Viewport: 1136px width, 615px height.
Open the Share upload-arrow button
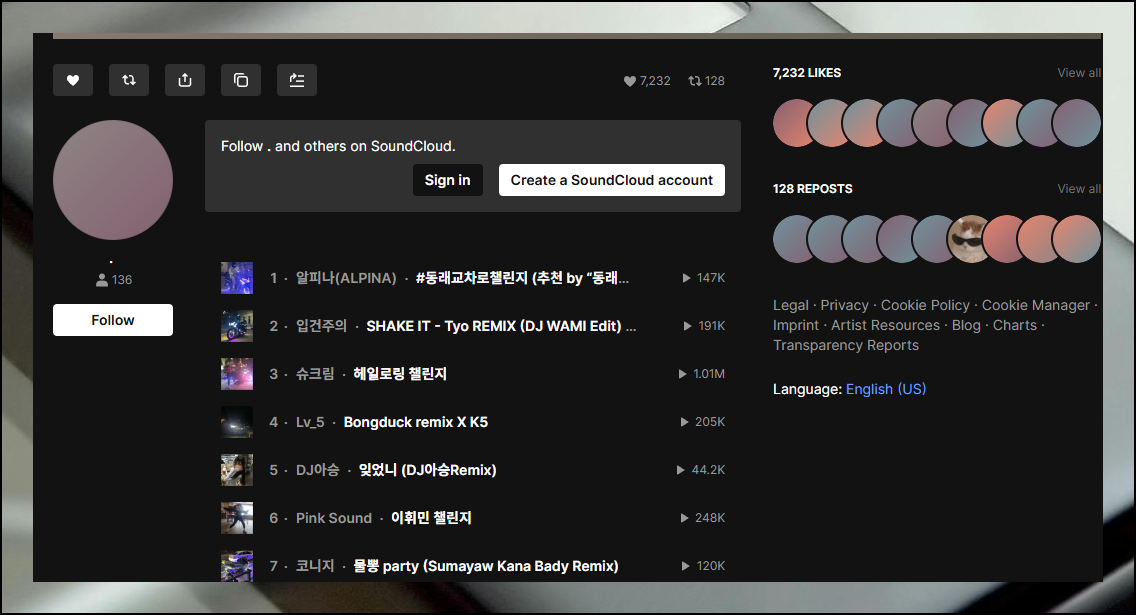click(185, 80)
